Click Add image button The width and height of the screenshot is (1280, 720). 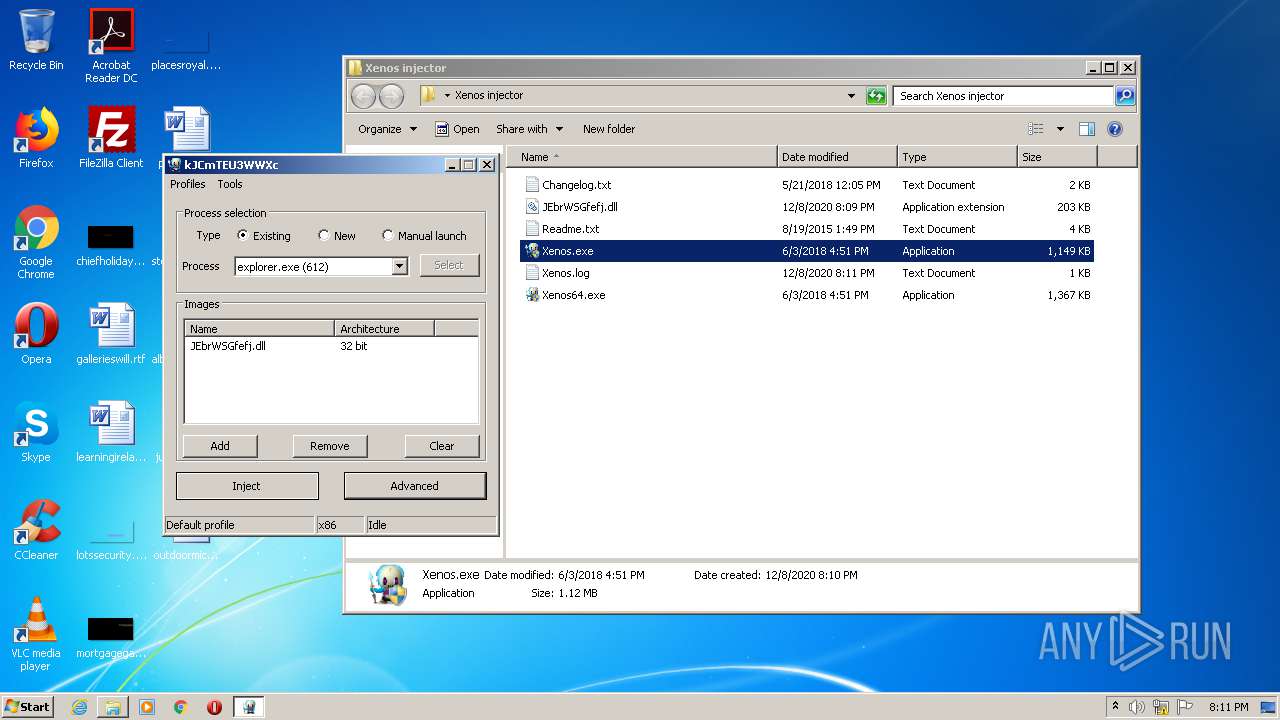[220, 446]
